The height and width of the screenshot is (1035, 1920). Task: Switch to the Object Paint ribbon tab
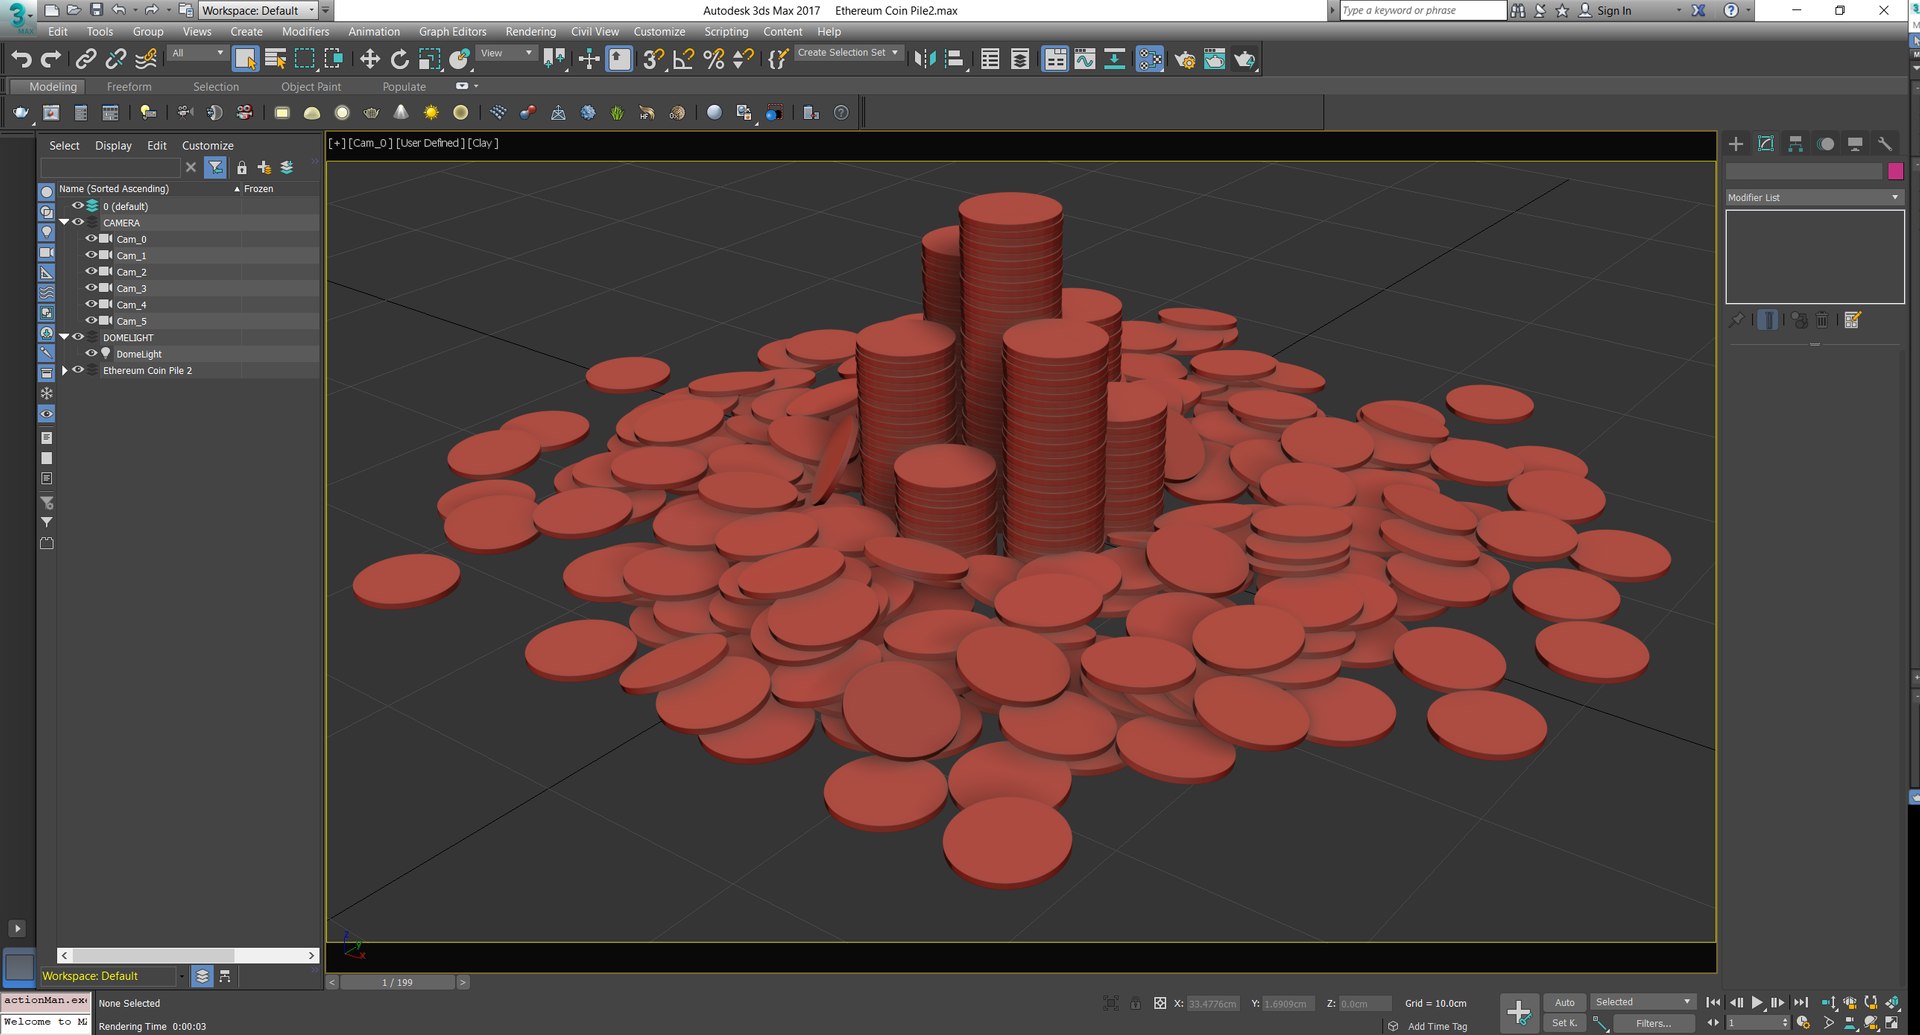[x=311, y=87]
